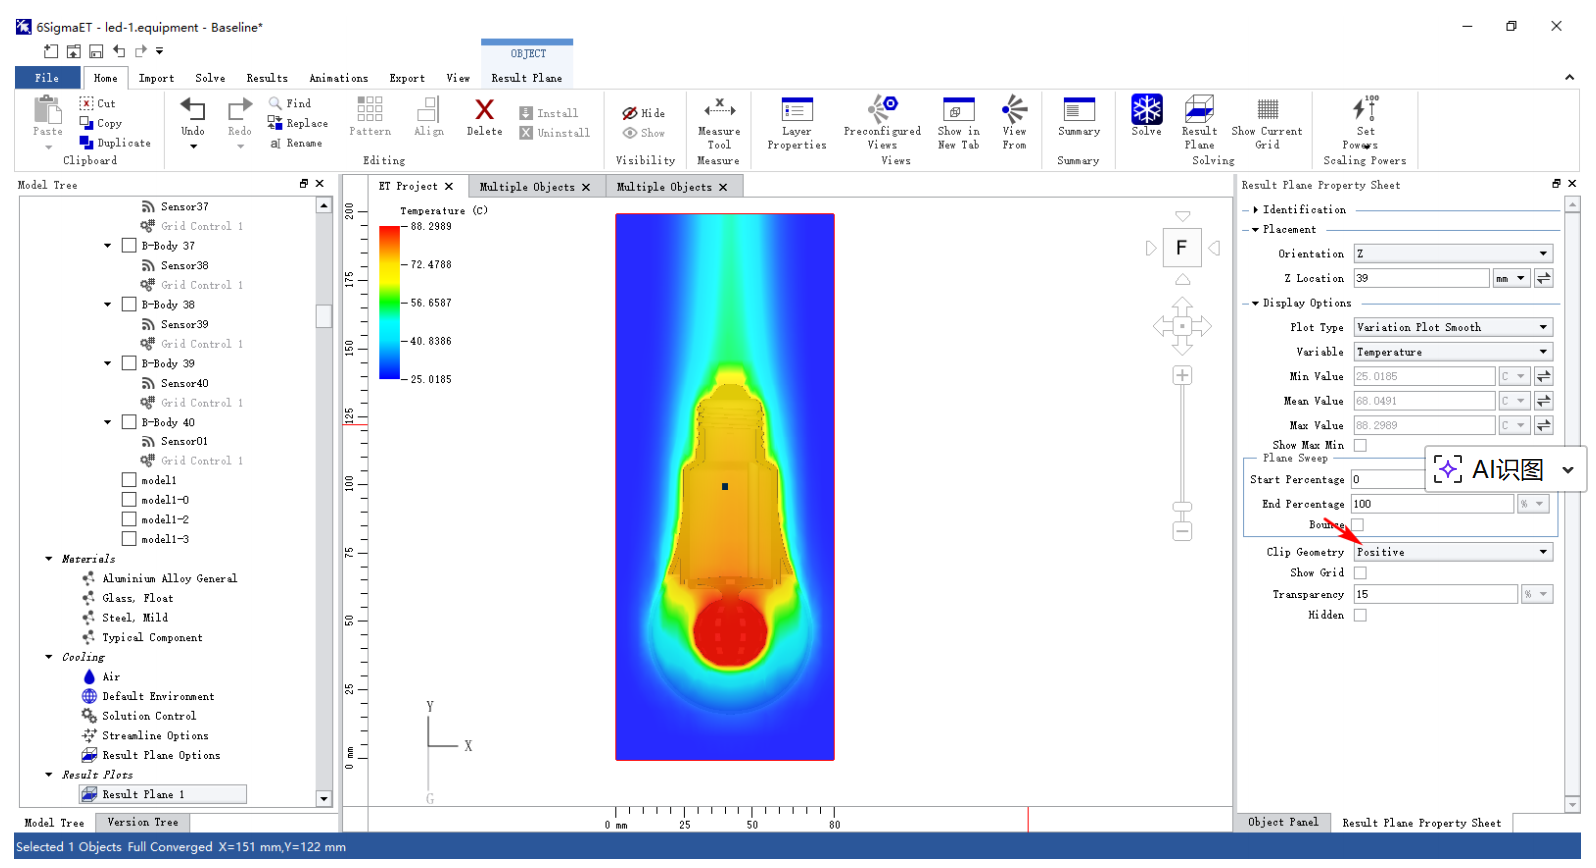
Task: Click the Result Plane ribbon icon
Action: (1199, 110)
